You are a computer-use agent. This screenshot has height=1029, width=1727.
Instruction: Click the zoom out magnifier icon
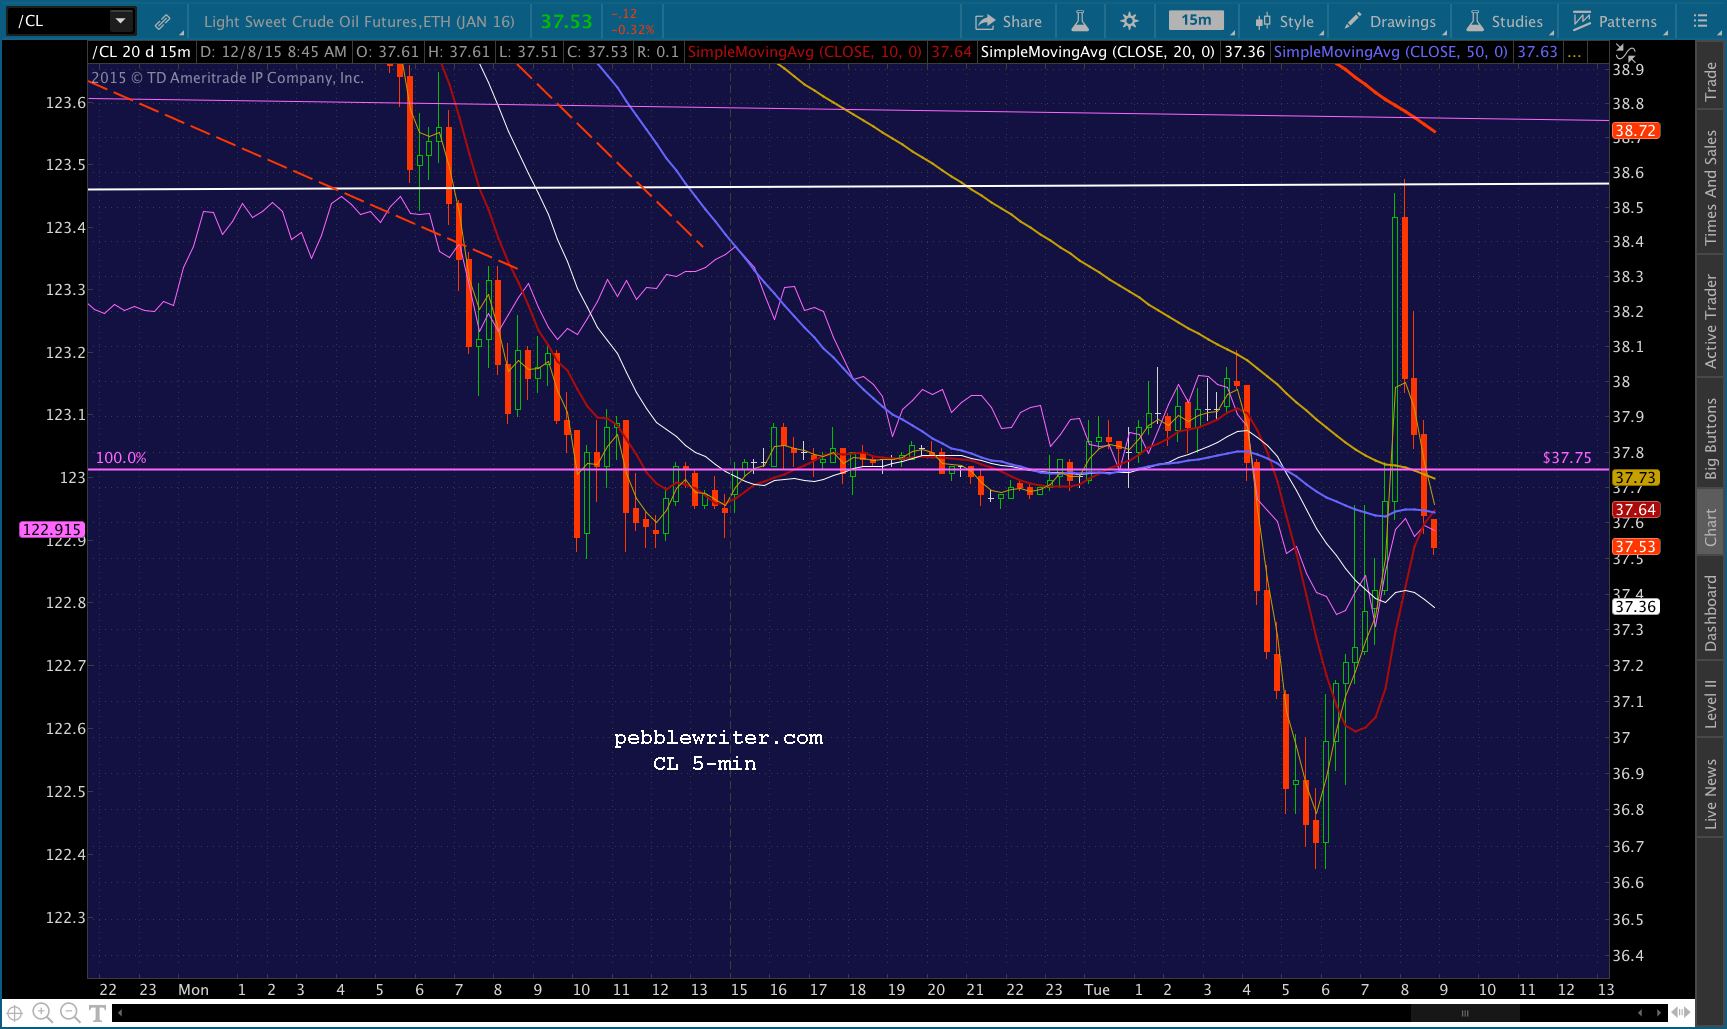click(70, 1013)
